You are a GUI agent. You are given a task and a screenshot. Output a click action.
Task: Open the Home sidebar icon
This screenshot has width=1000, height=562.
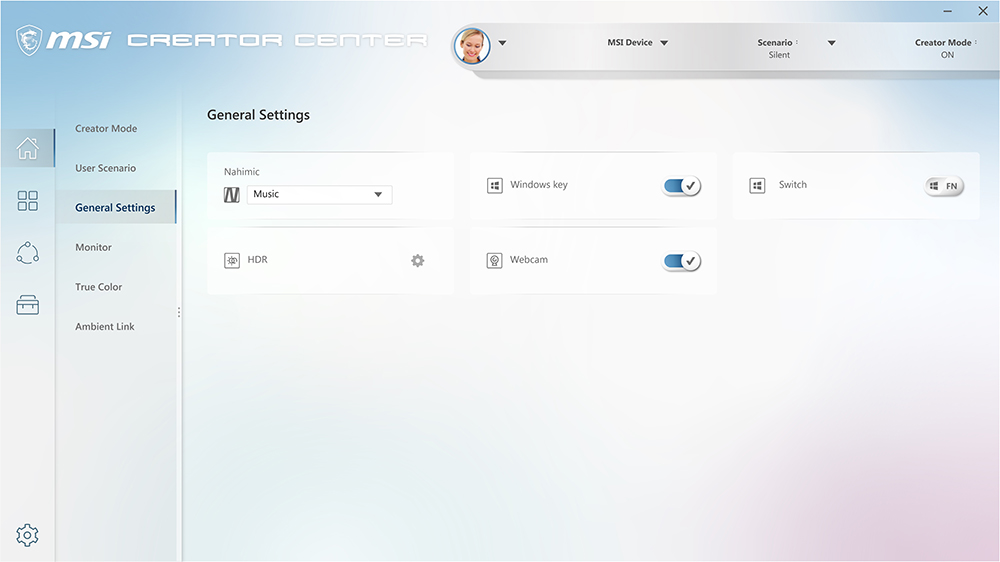[x=27, y=149]
